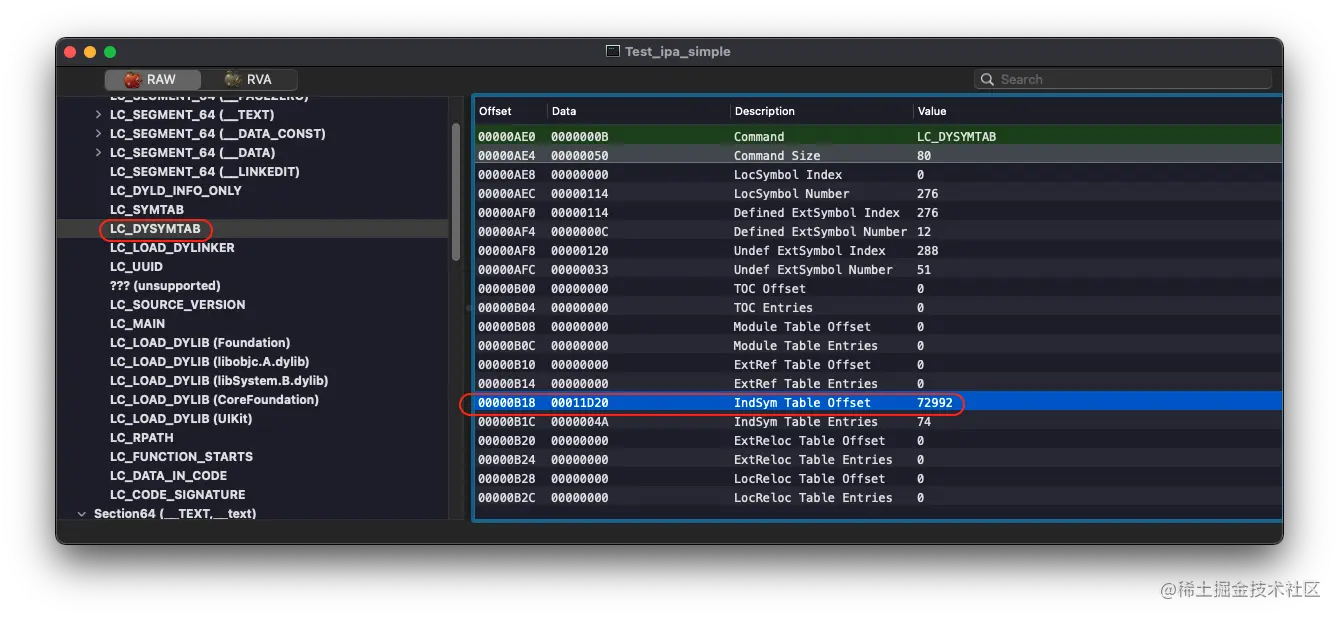The image size is (1339, 618).
Task: Select LocReloc Table Entries row
Action: click(878, 497)
